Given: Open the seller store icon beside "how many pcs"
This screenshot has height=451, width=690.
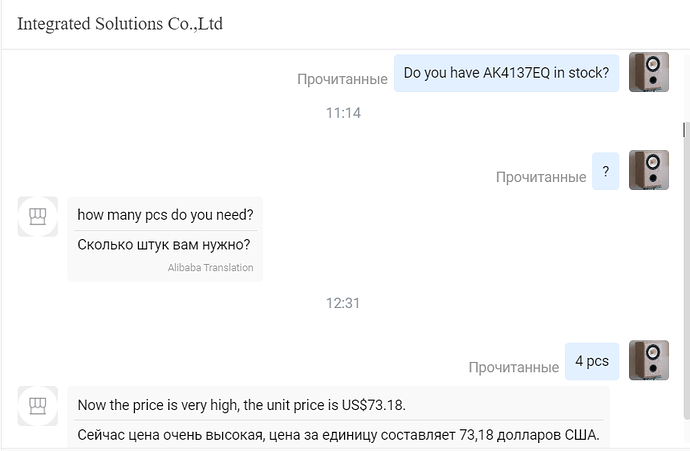Looking at the screenshot, I should tap(38, 217).
